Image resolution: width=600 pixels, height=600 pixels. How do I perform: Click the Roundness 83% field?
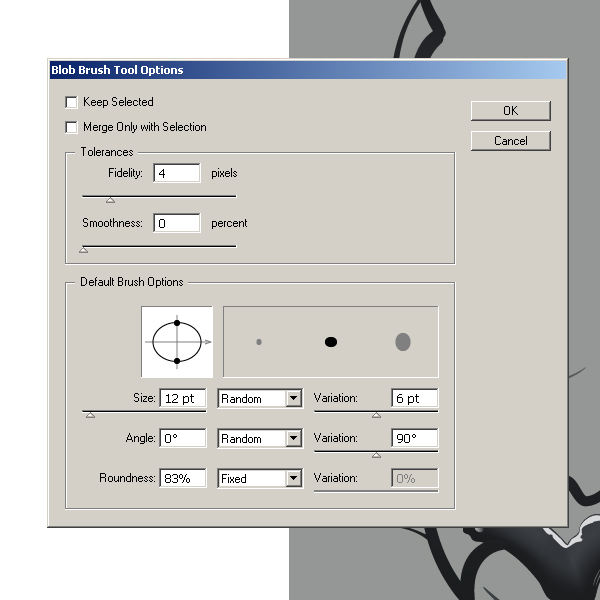click(183, 478)
